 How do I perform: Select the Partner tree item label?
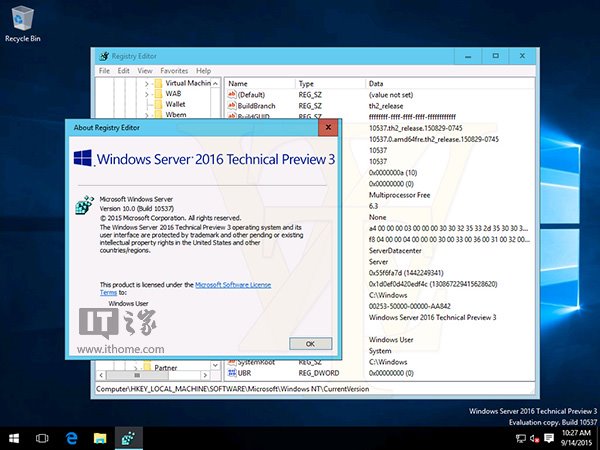click(166, 368)
